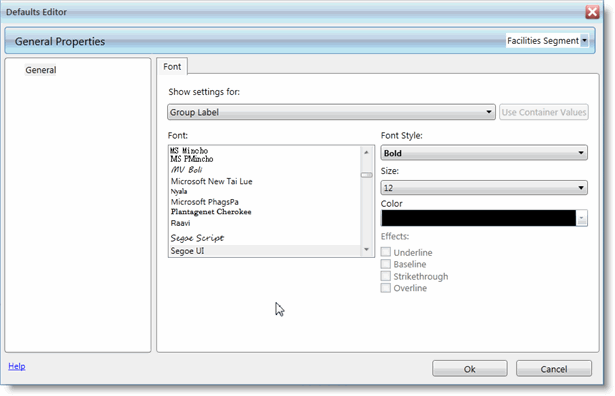Toggle the Underline checkbox

pyautogui.click(x=386, y=252)
